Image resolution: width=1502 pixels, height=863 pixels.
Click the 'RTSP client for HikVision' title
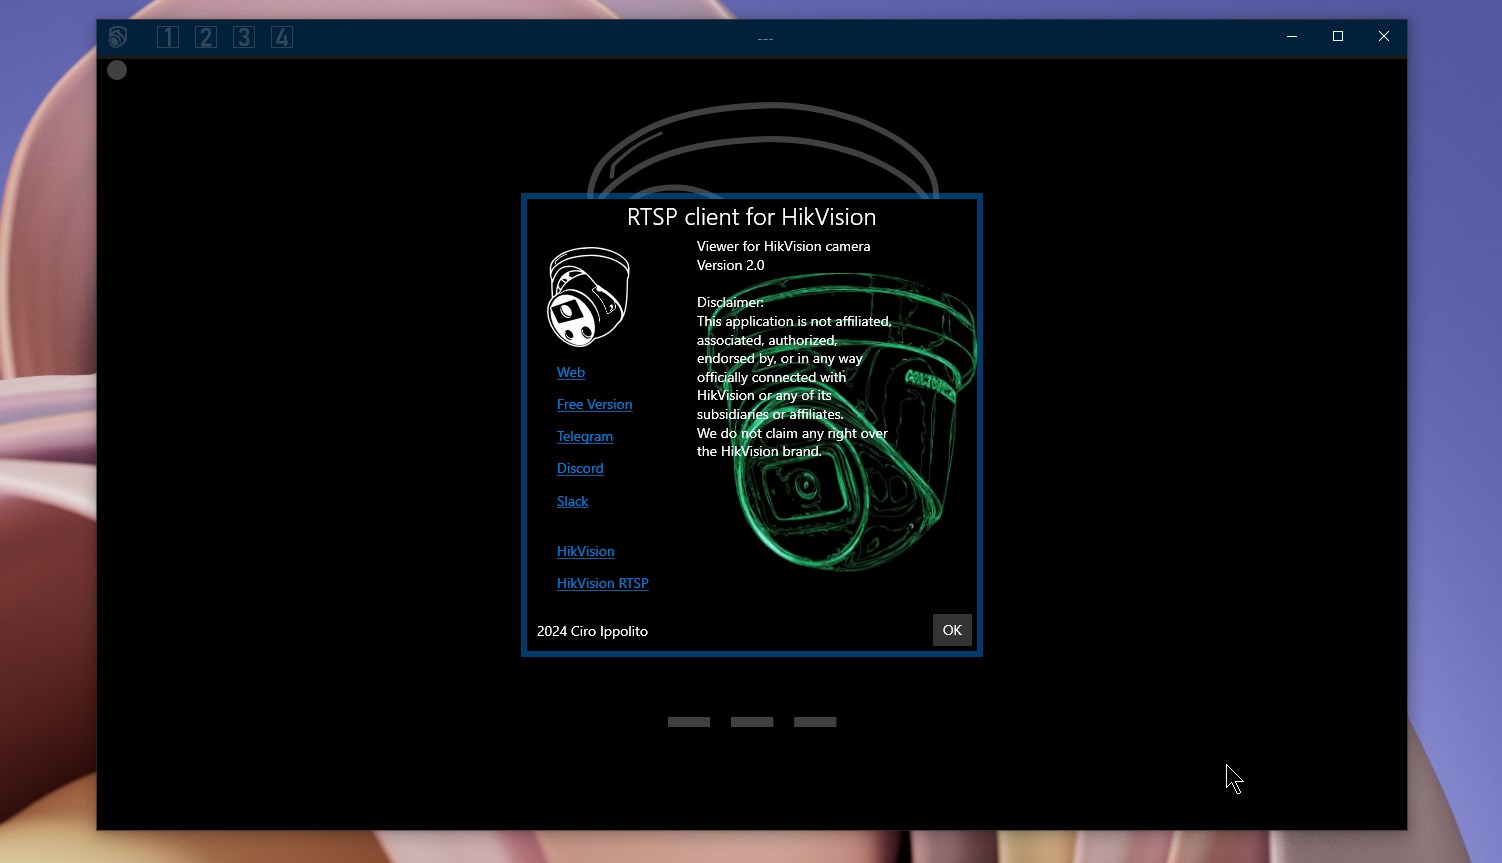(751, 217)
